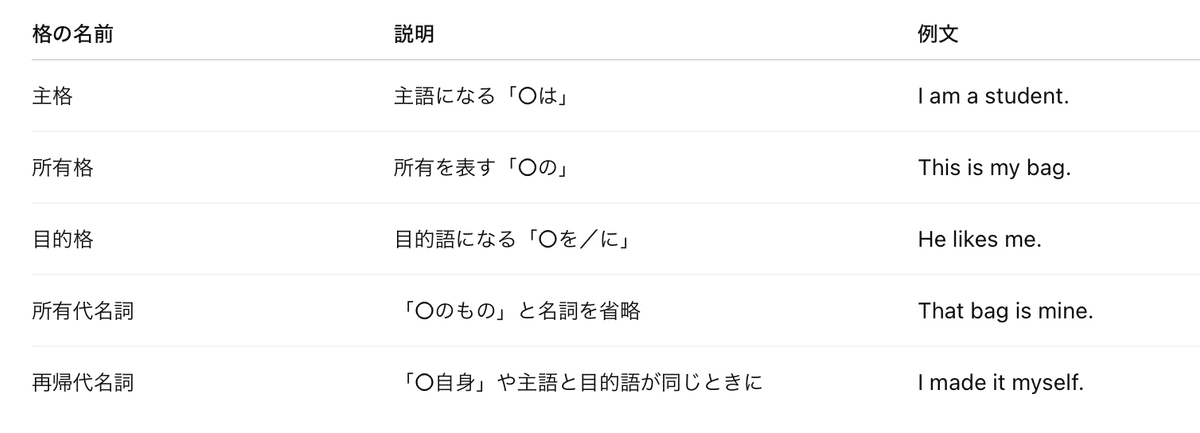Click the 例文 column header
1200x433 pixels.
click(938, 34)
